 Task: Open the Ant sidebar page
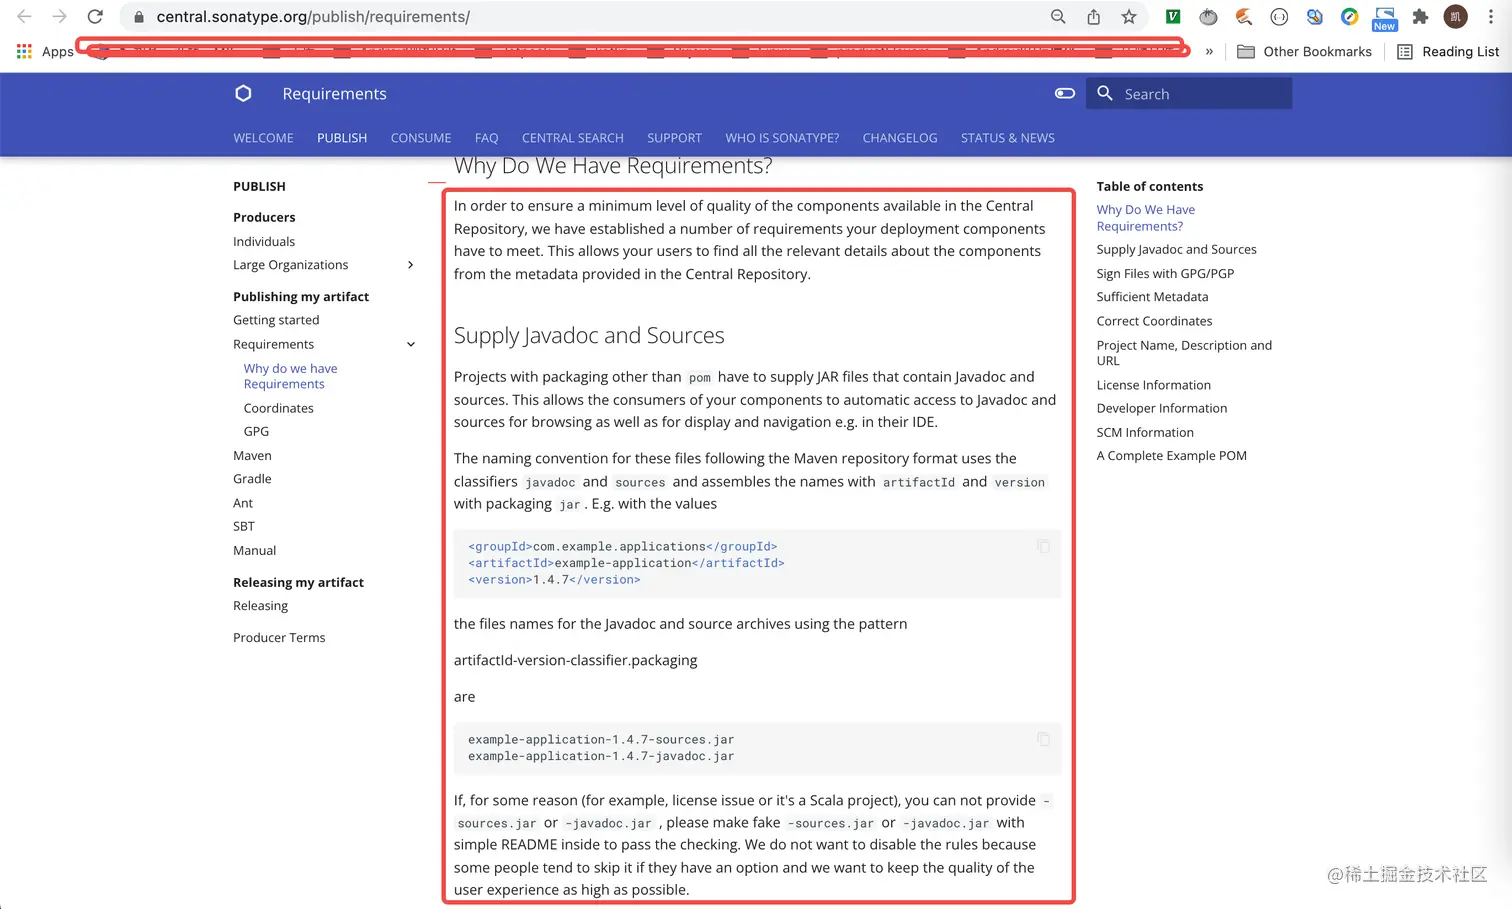[243, 503]
